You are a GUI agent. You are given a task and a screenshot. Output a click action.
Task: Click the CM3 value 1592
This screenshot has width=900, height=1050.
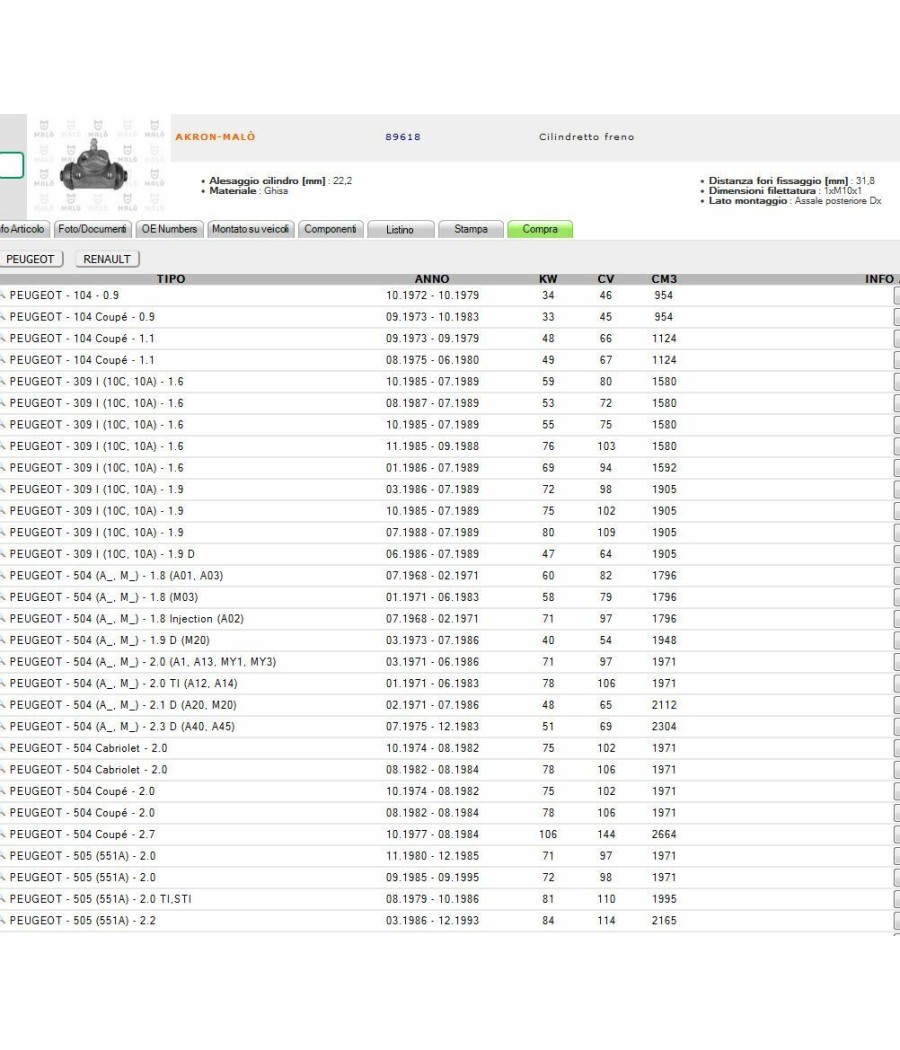664,467
